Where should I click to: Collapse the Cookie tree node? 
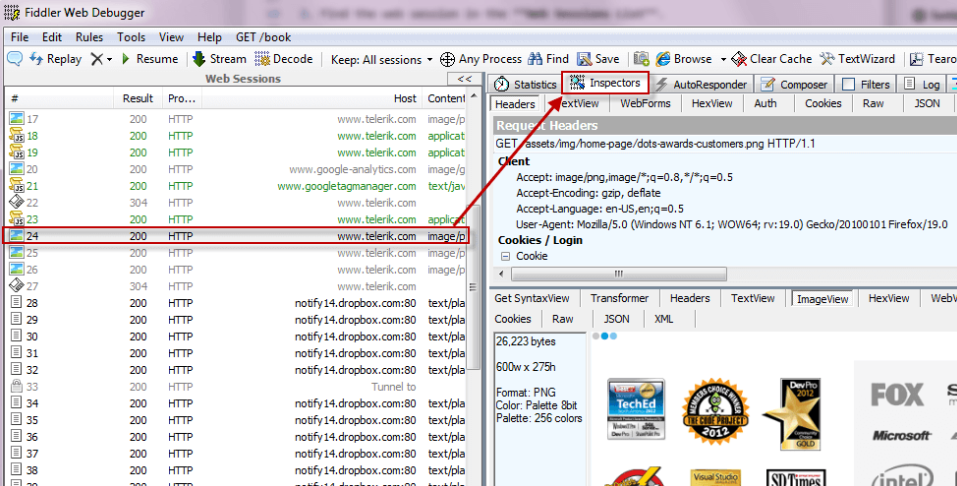coord(505,256)
